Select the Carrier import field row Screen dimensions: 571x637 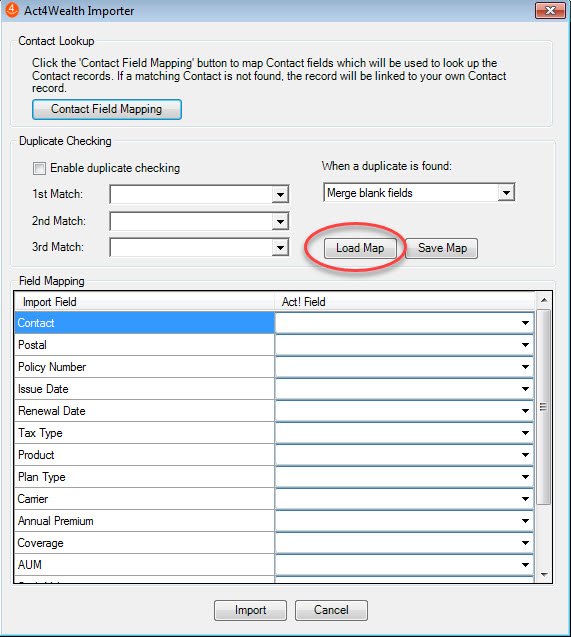click(145, 499)
